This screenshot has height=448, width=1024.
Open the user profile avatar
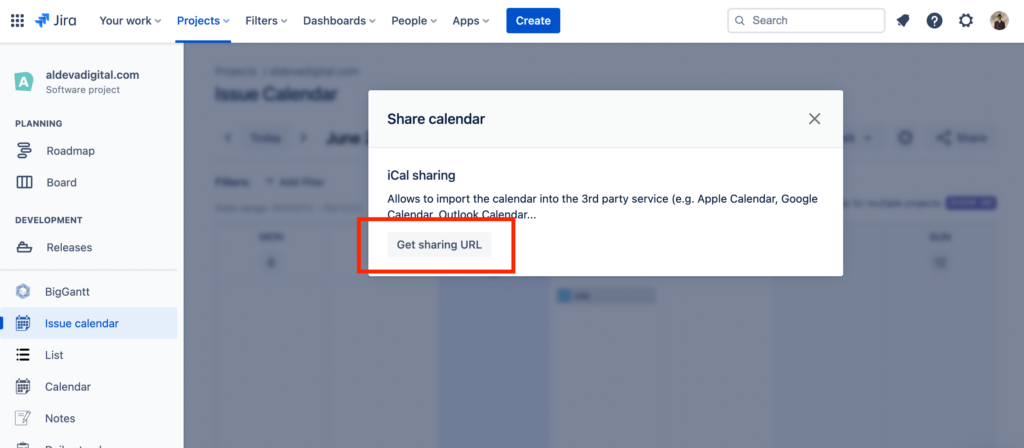999,21
